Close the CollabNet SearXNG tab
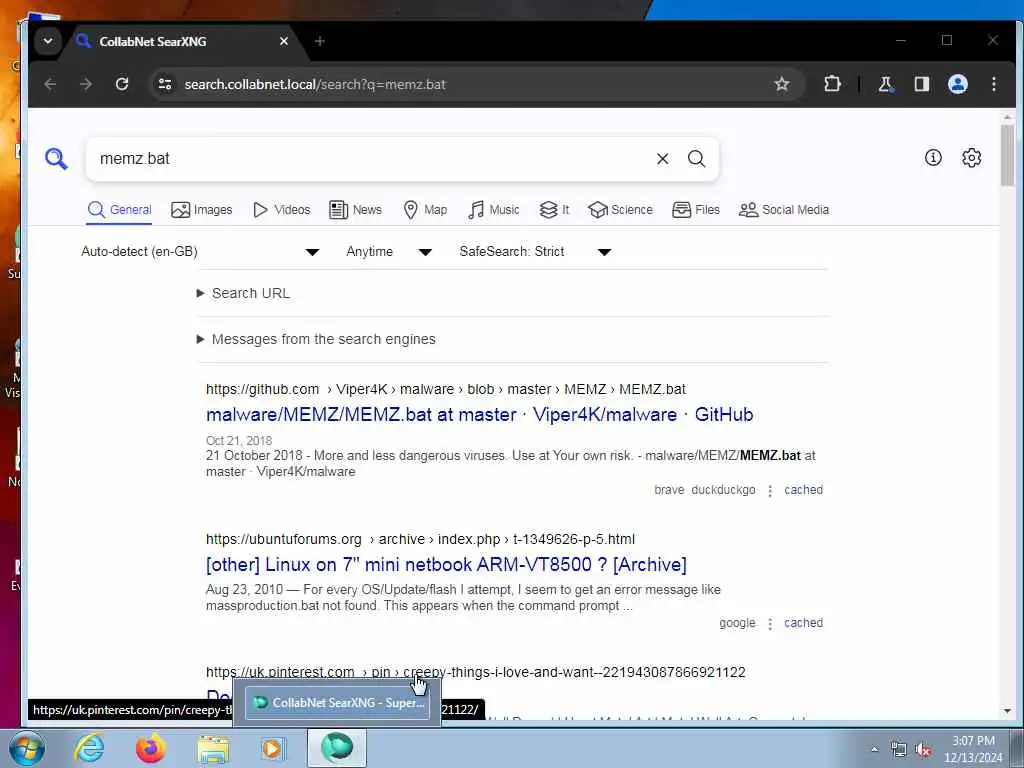This screenshot has height=768, width=1024. pos(283,41)
